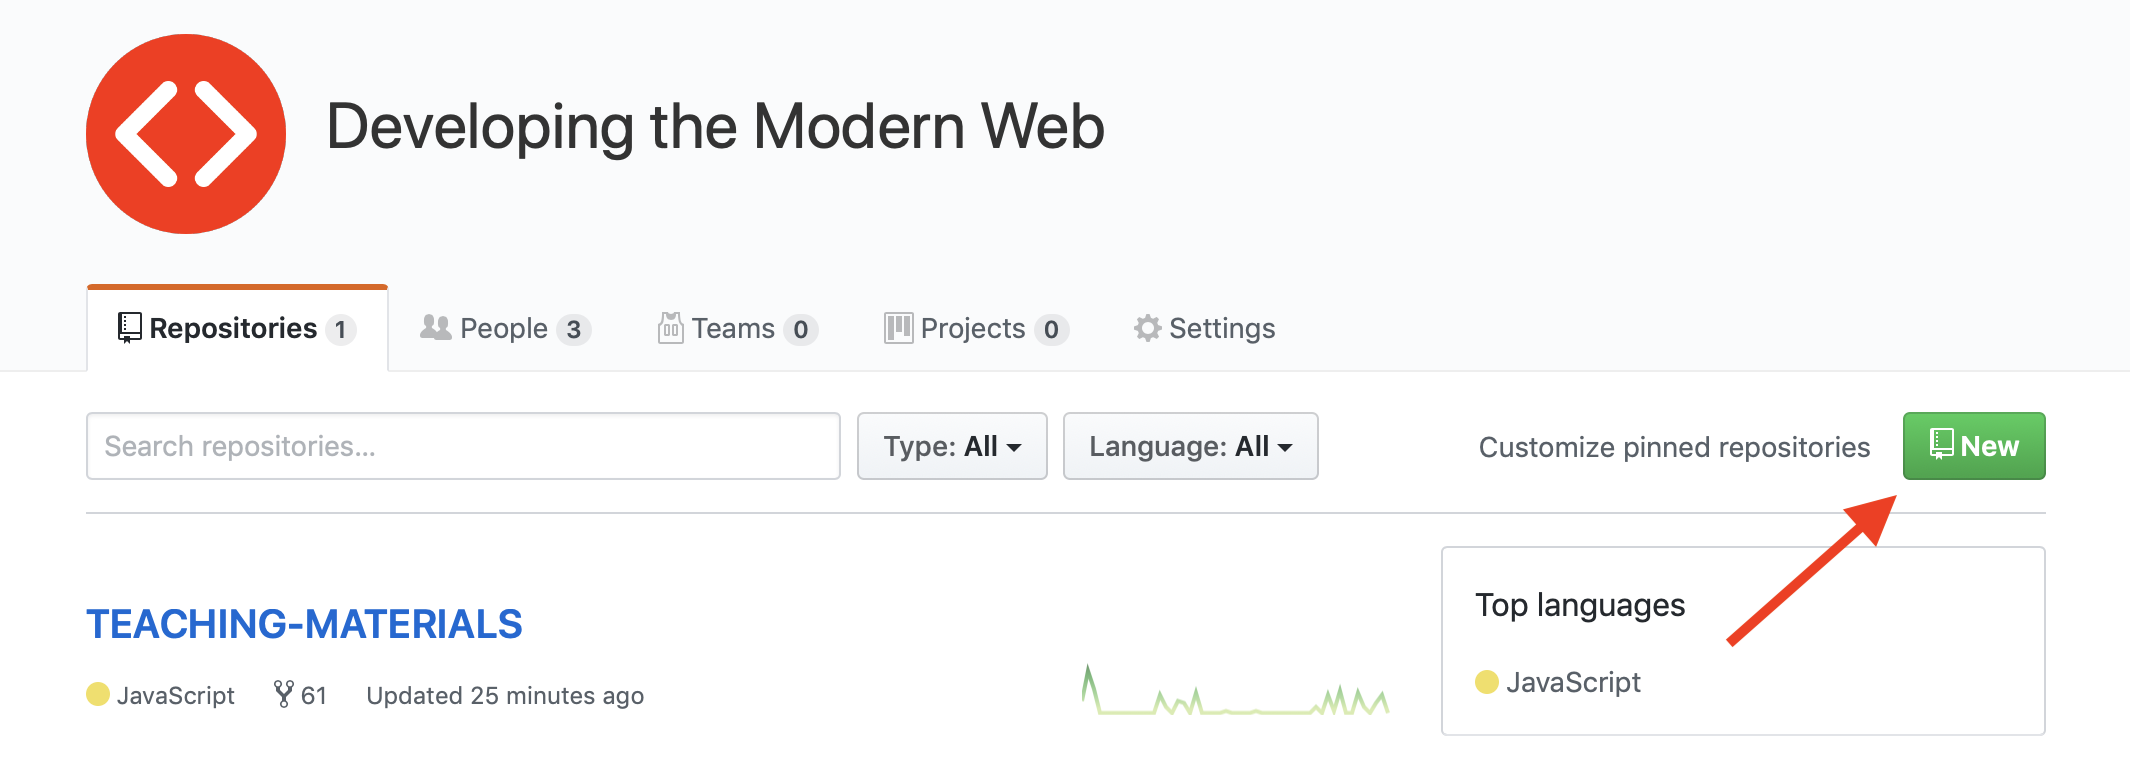Switch to the Teams tab

click(x=738, y=329)
